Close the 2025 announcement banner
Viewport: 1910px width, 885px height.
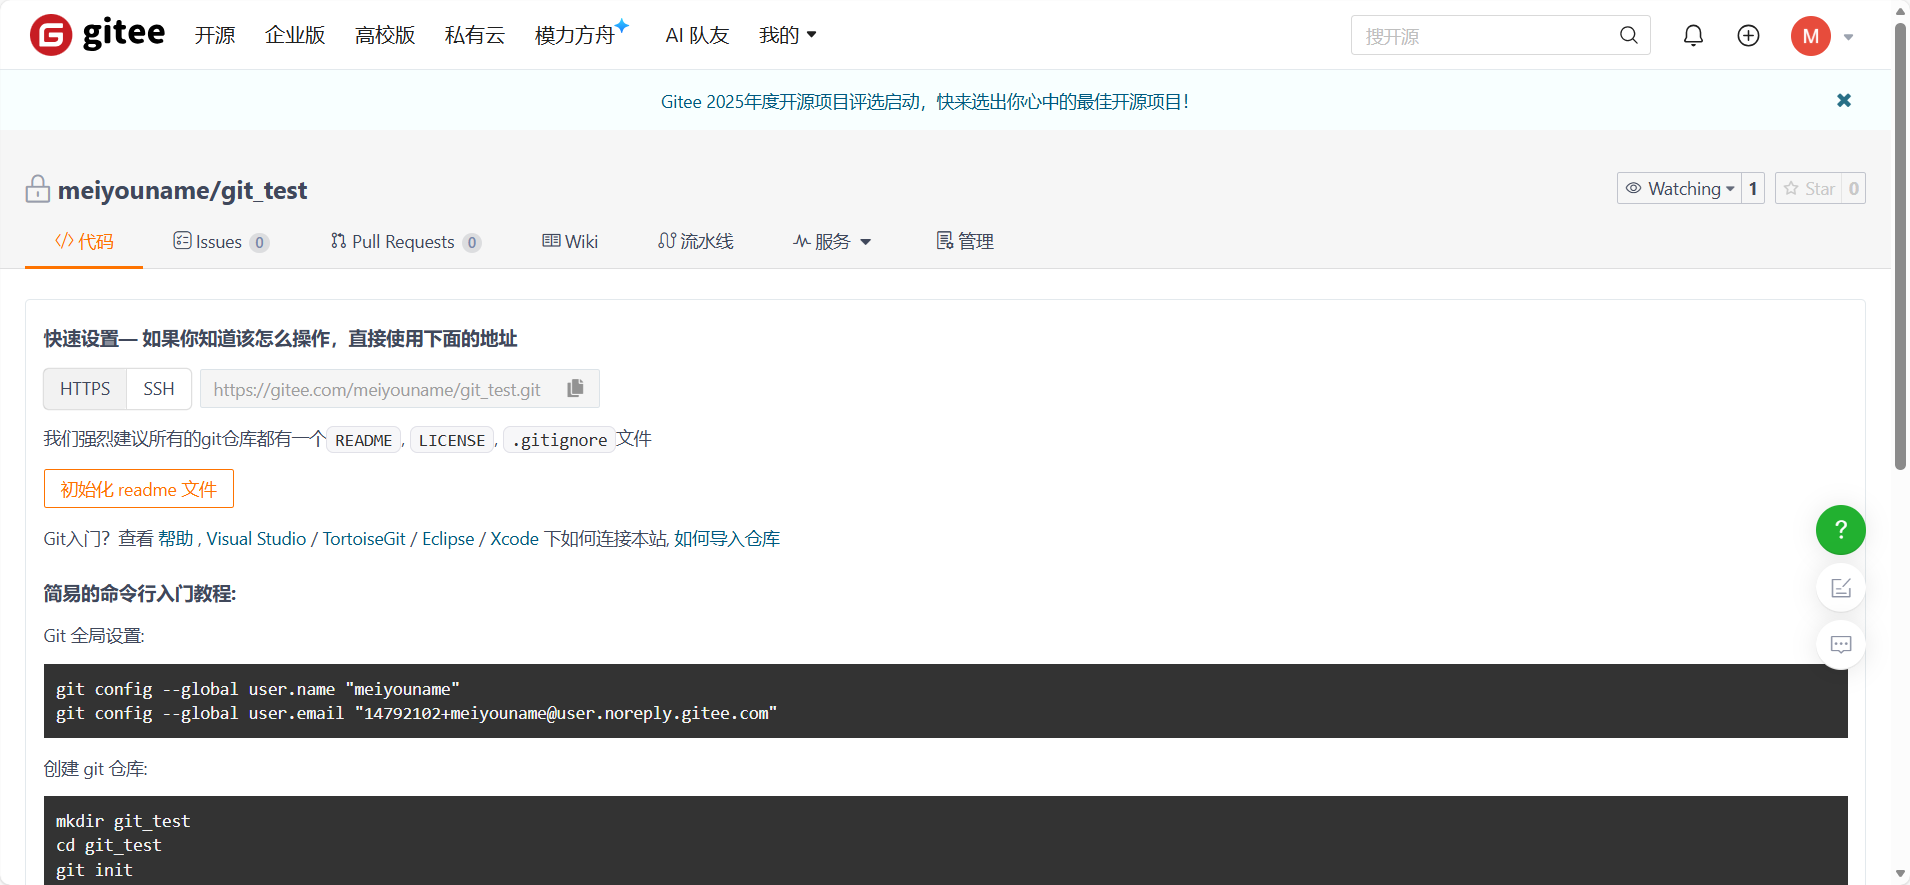[1844, 100]
